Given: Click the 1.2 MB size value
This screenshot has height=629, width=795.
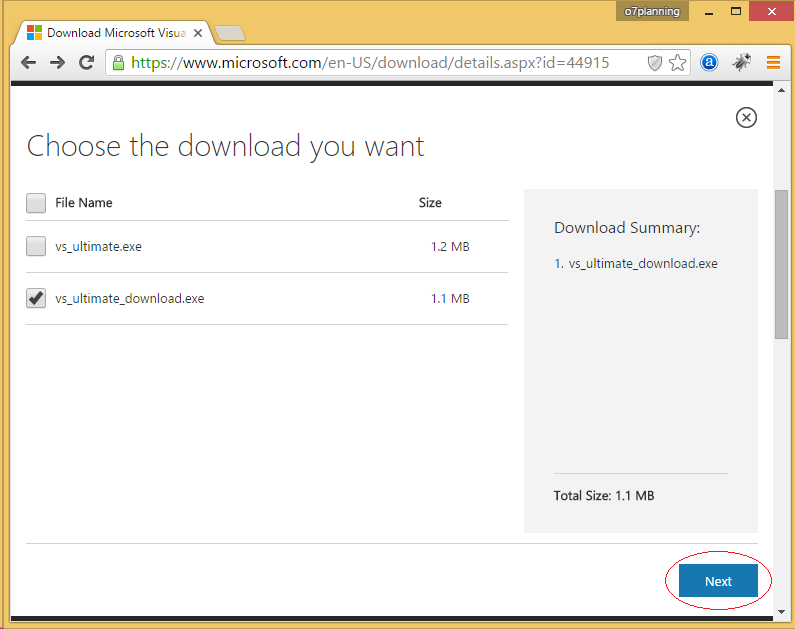Looking at the screenshot, I should [450, 247].
